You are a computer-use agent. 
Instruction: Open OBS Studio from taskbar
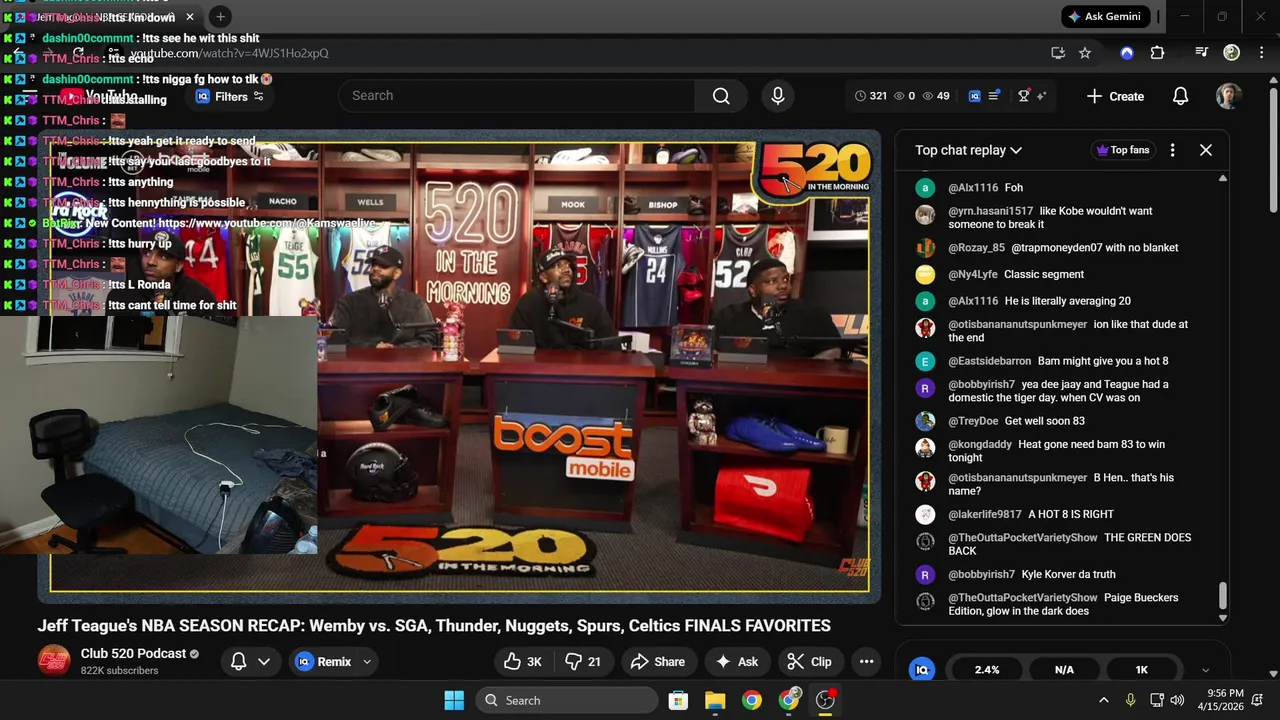click(825, 700)
